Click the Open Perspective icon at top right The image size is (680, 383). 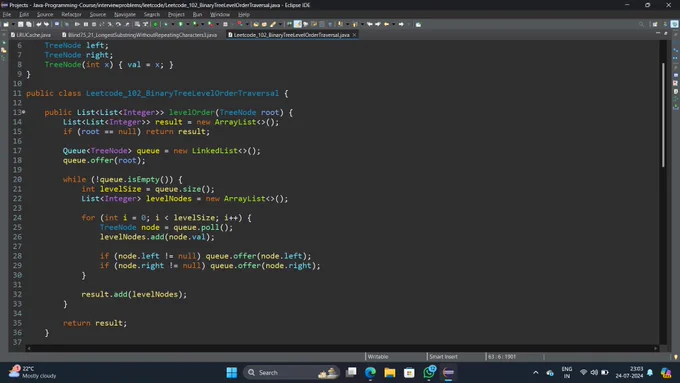click(x=655, y=24)
